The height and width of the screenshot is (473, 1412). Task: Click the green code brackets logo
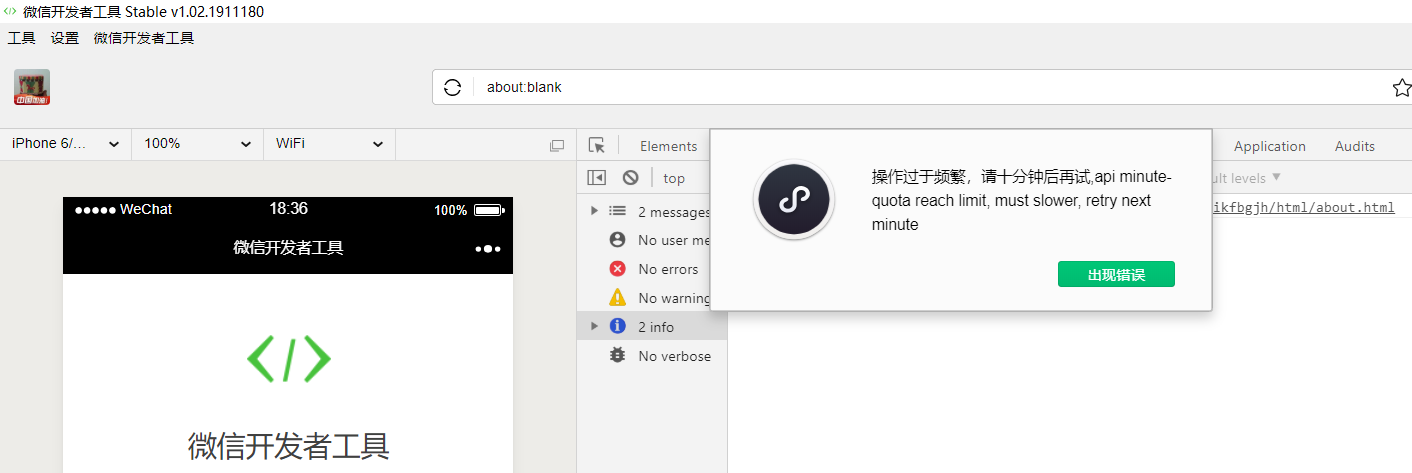288,358
